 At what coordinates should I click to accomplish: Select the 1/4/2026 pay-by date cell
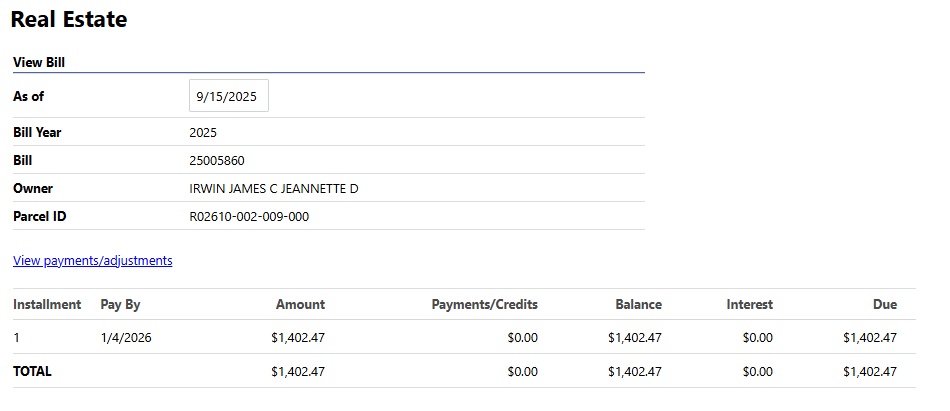coord(127,338)
